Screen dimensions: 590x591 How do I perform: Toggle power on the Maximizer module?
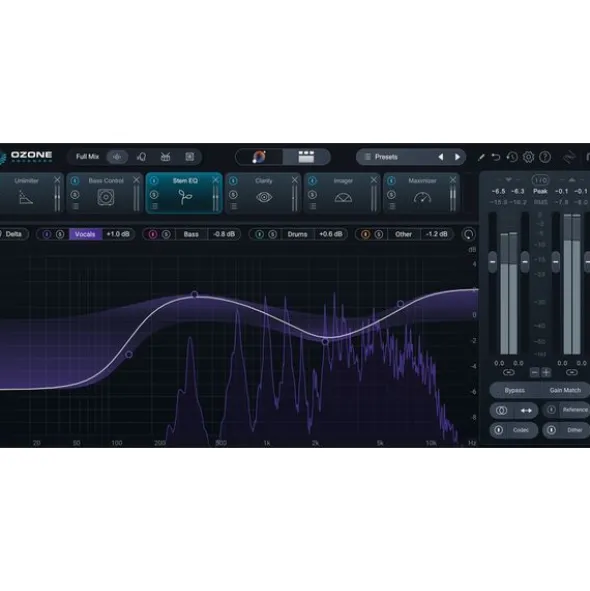click(x=391, y=181)
